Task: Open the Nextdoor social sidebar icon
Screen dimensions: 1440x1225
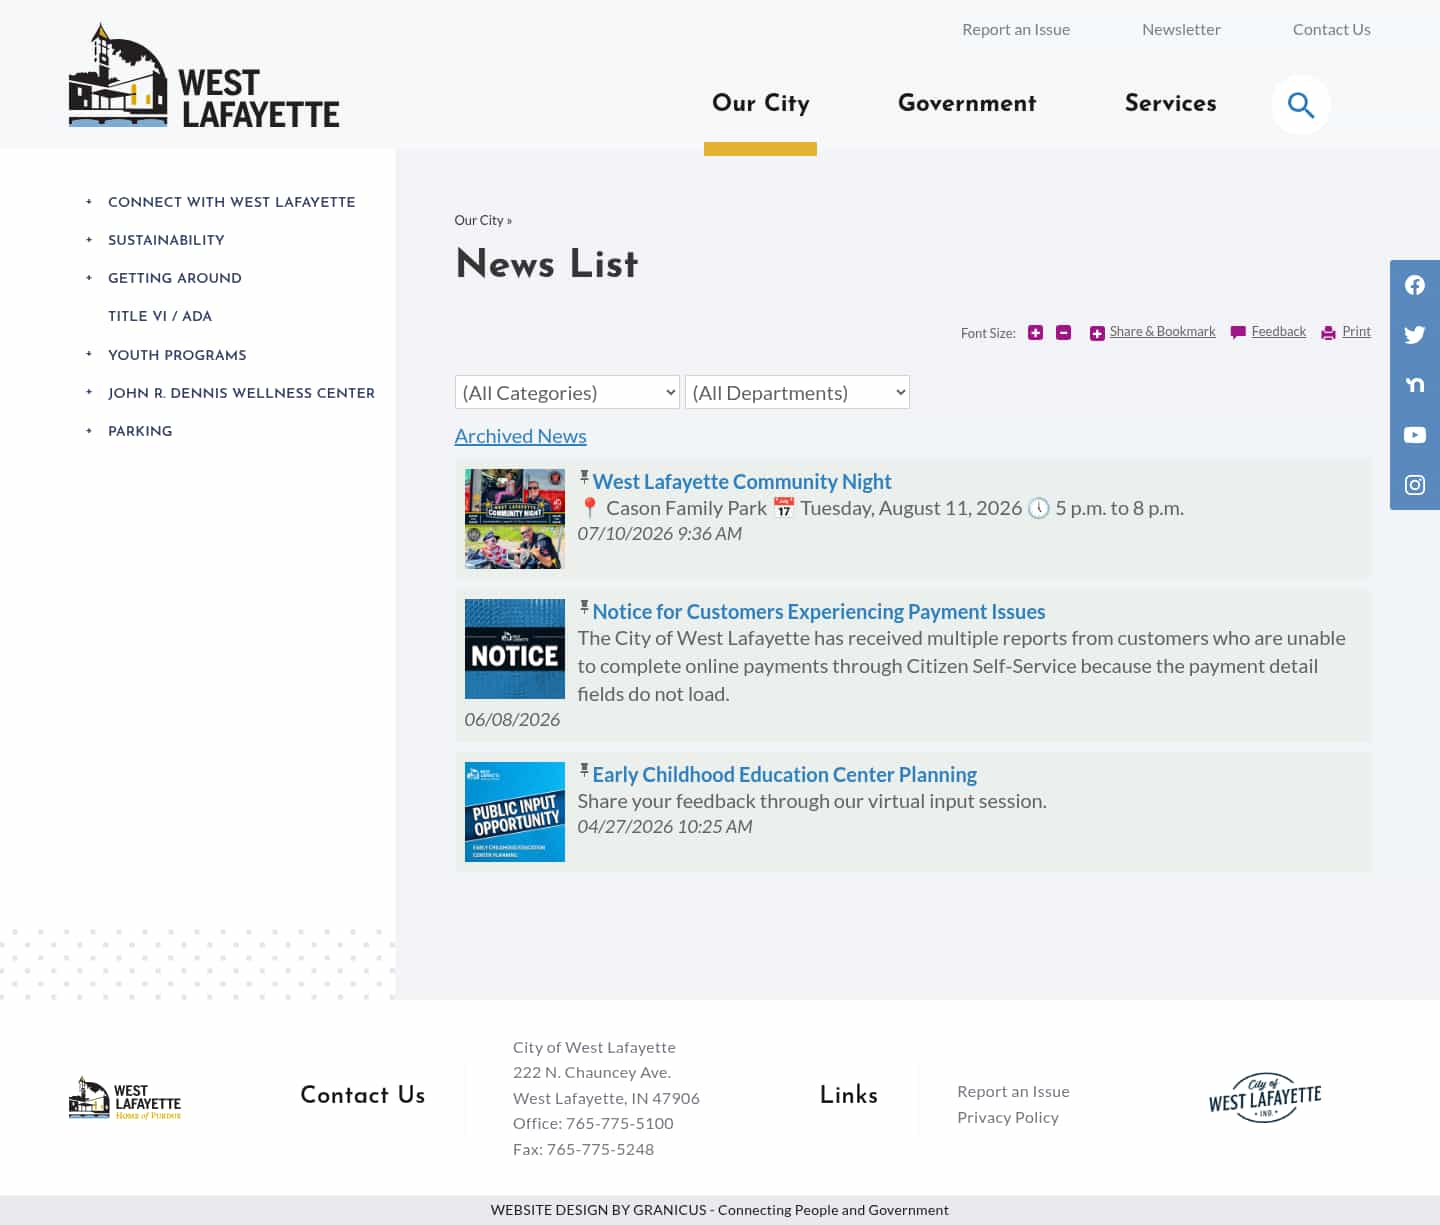Action: click(1415, 385)
